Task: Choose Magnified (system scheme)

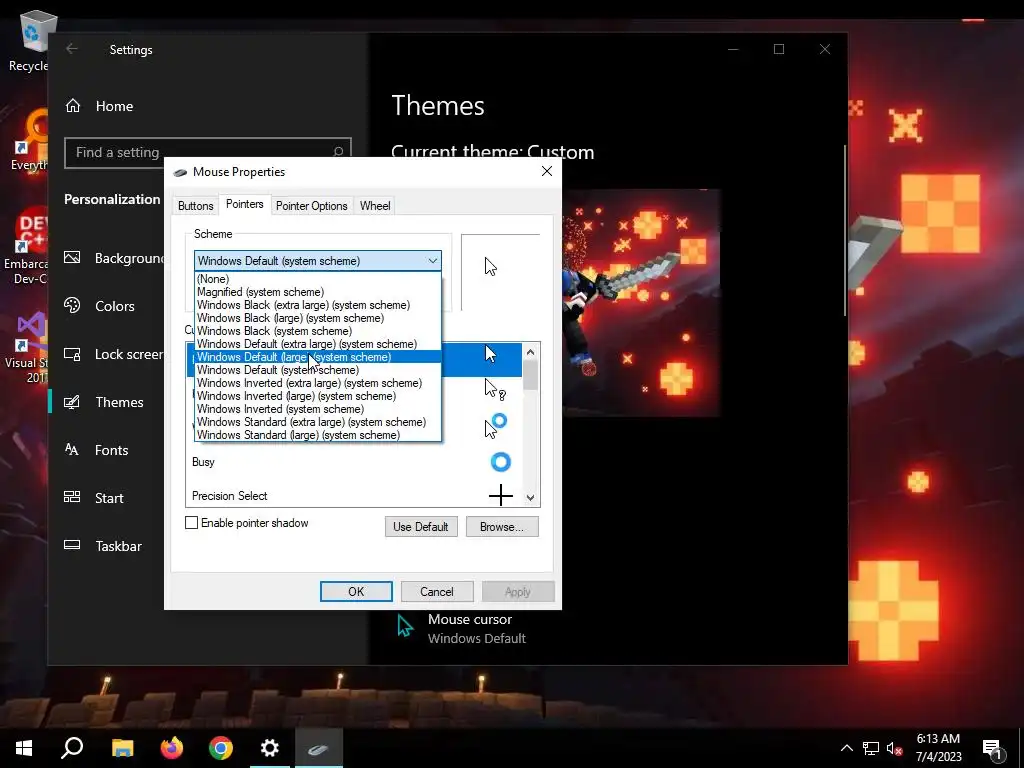Action: click(x=318, y=292)
